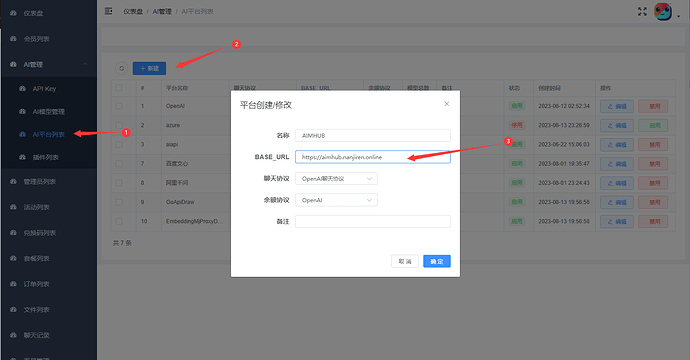
Task: Click the 停用 status tag in azure row
Action: pyautogui.click(x=517, y=125)
